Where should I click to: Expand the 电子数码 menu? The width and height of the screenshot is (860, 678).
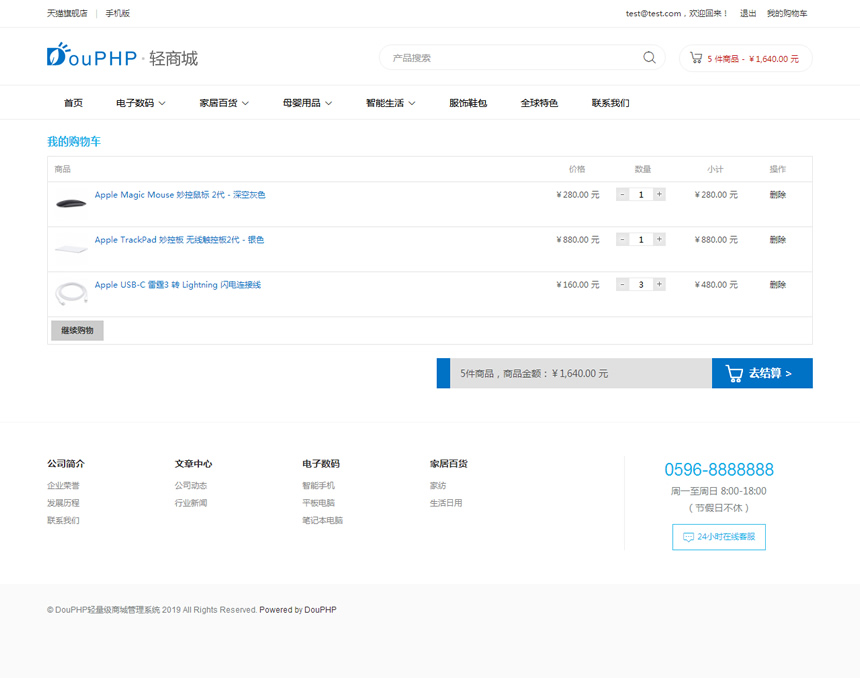coord(141,103)
